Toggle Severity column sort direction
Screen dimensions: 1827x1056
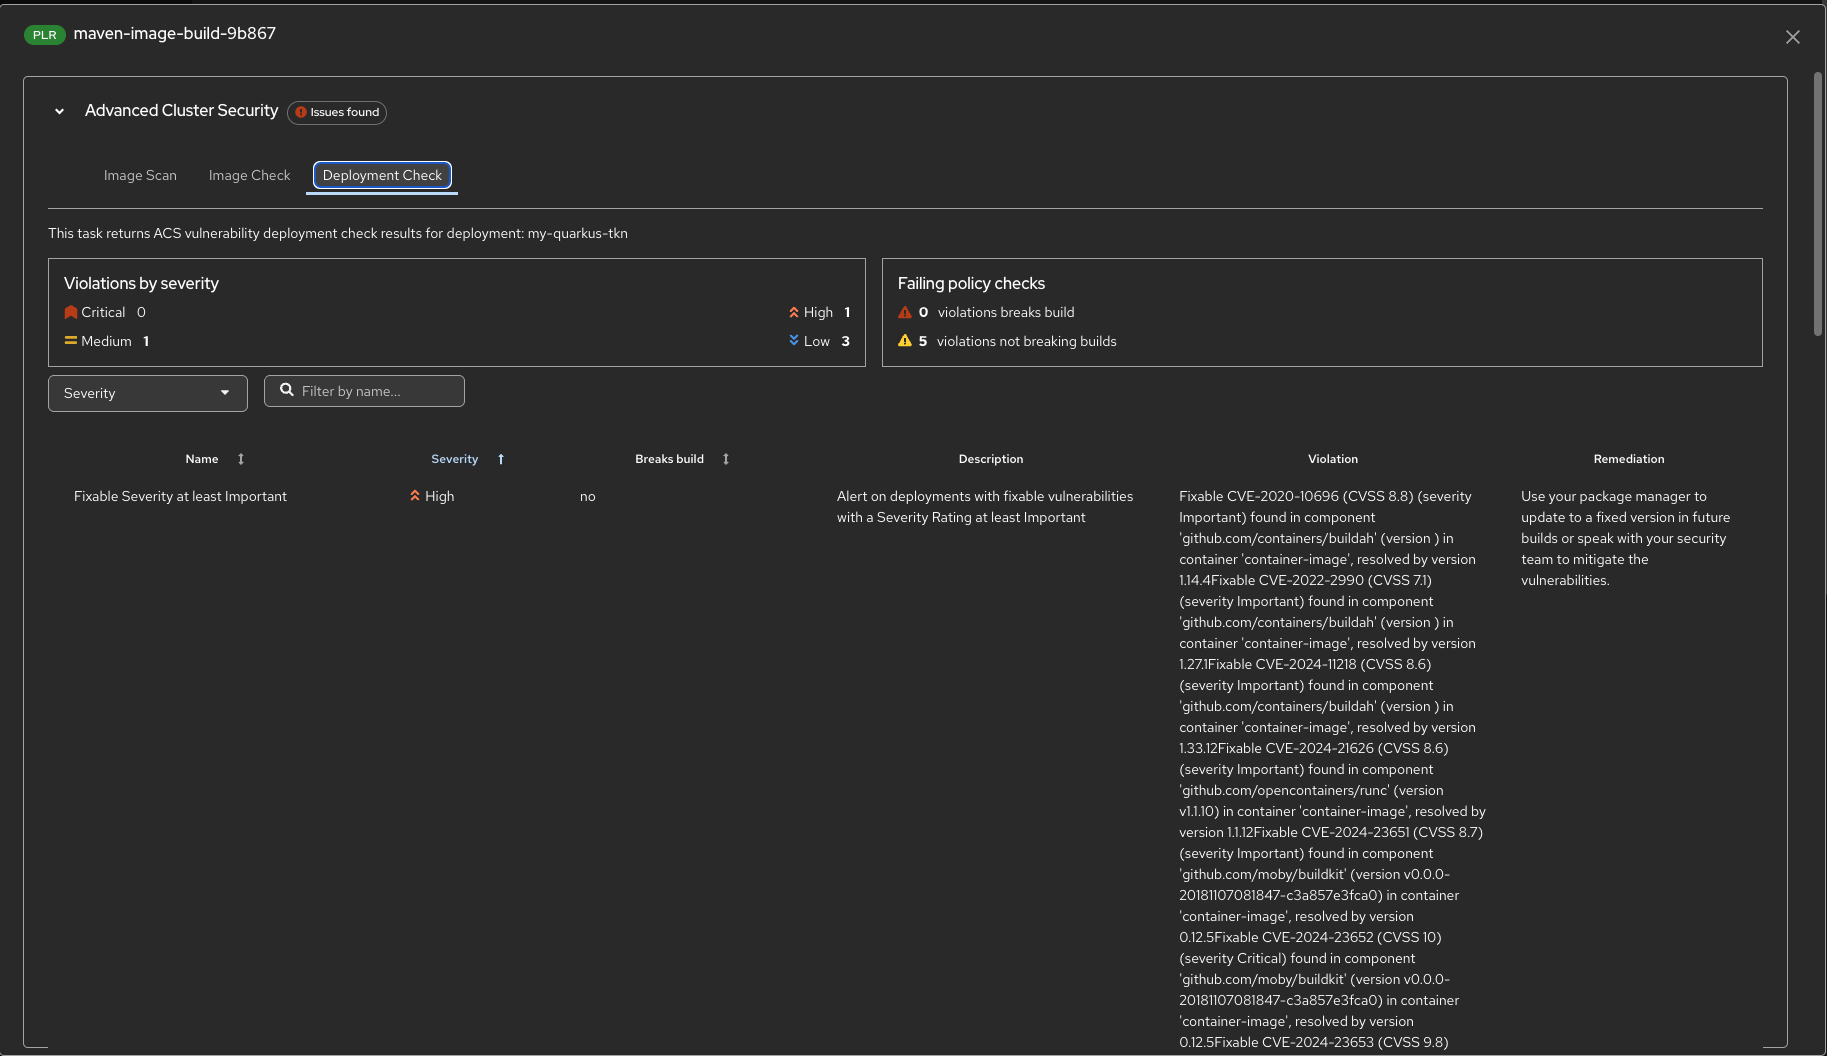500,459
